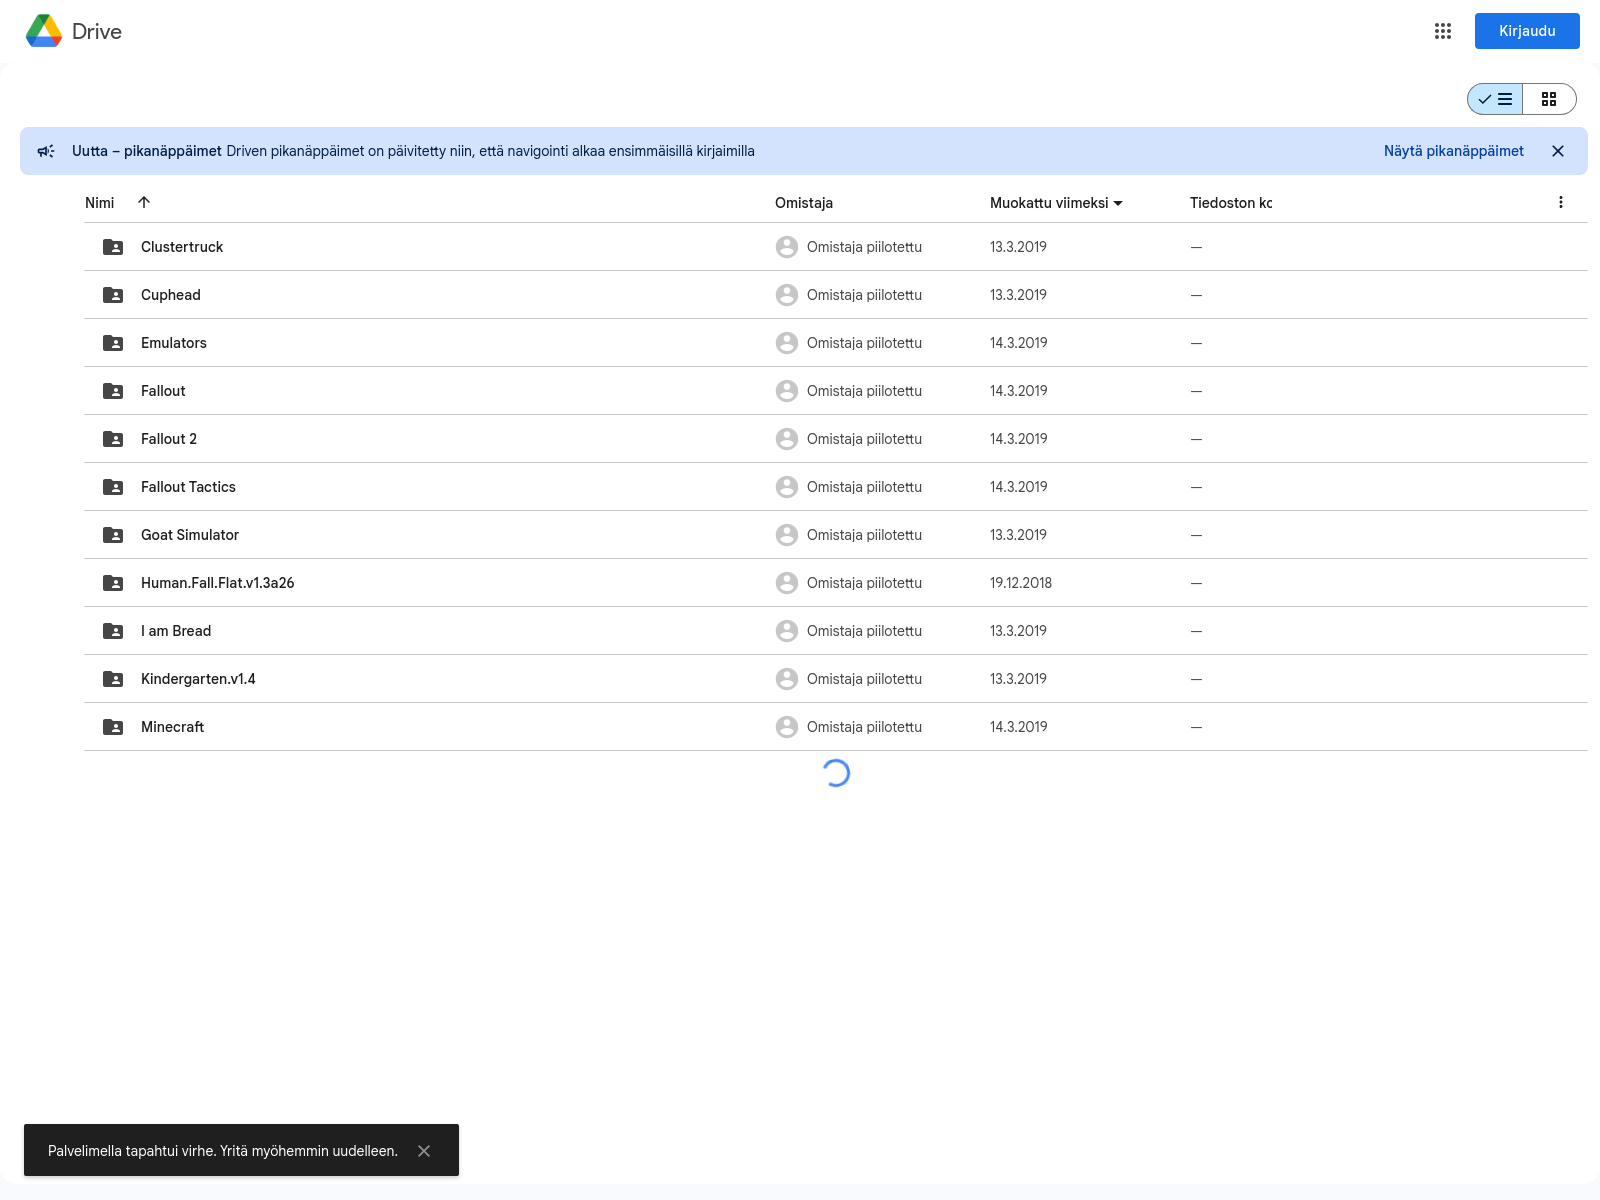Click owner avatar in Goat Simulator row
This screenshot has width=1600, height=1200.
click(787, 535)
